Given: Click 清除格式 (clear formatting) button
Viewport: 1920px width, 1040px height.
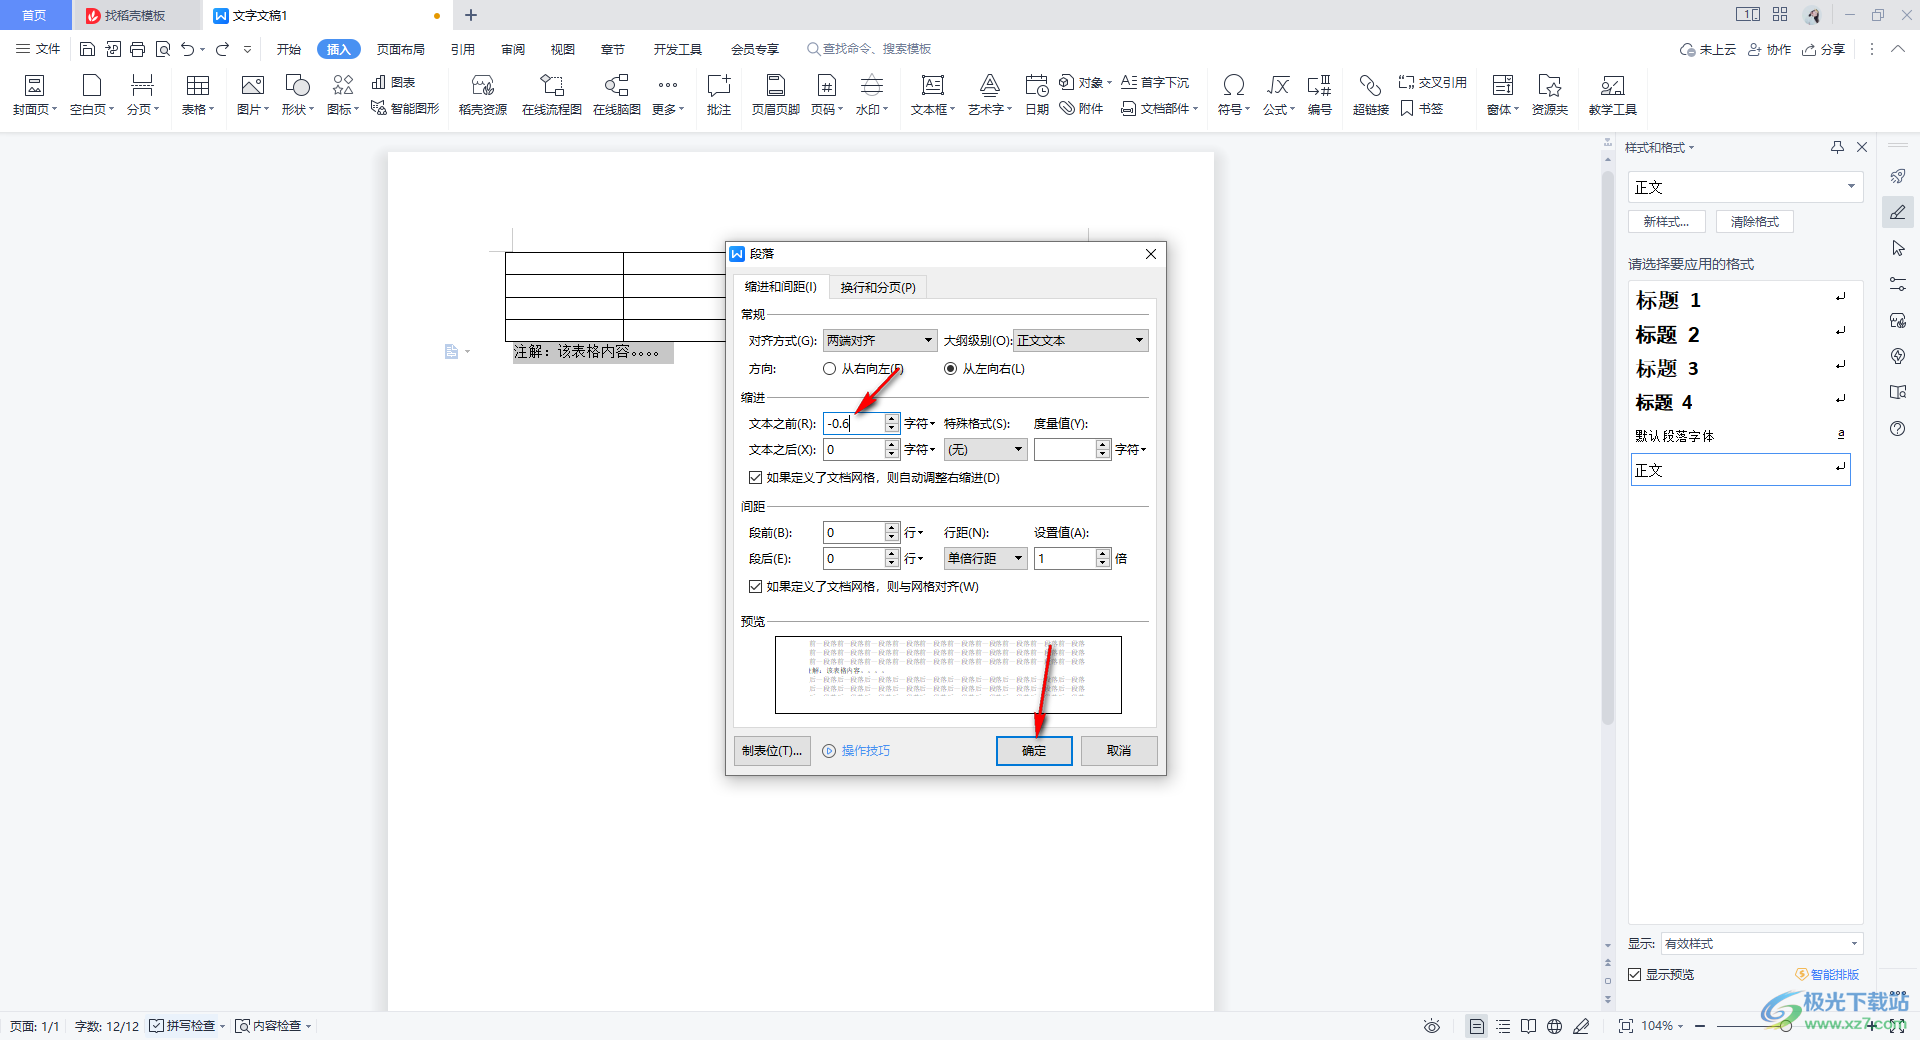Looking at the screenshot, I should (x=1755, y=222).
